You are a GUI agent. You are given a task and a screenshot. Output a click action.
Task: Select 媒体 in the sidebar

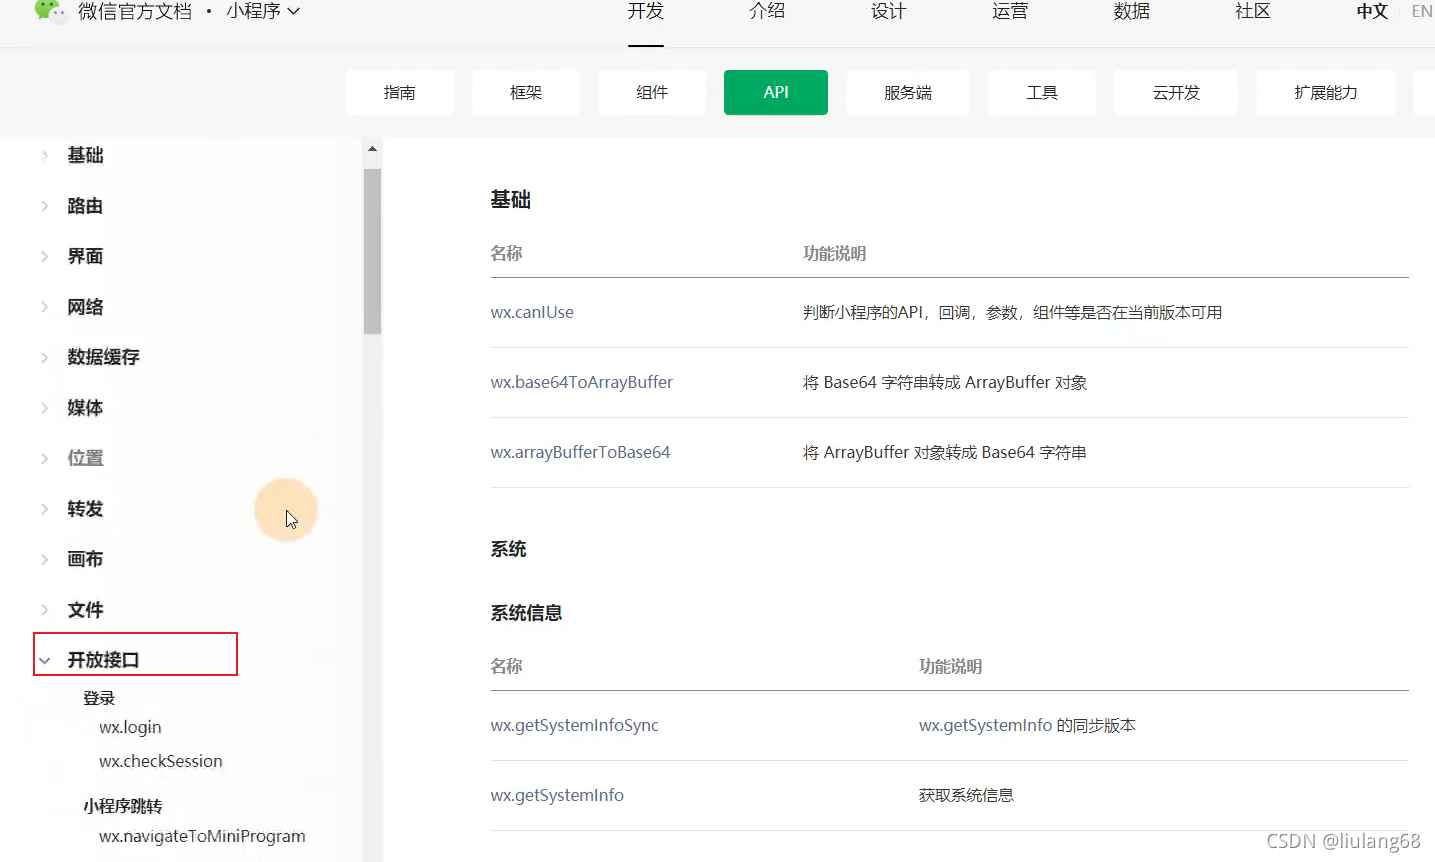[x=85, y=408]
